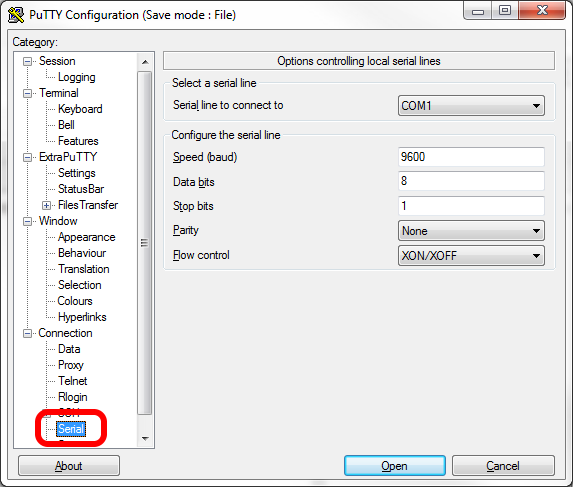Click the About button

(69, 466)
